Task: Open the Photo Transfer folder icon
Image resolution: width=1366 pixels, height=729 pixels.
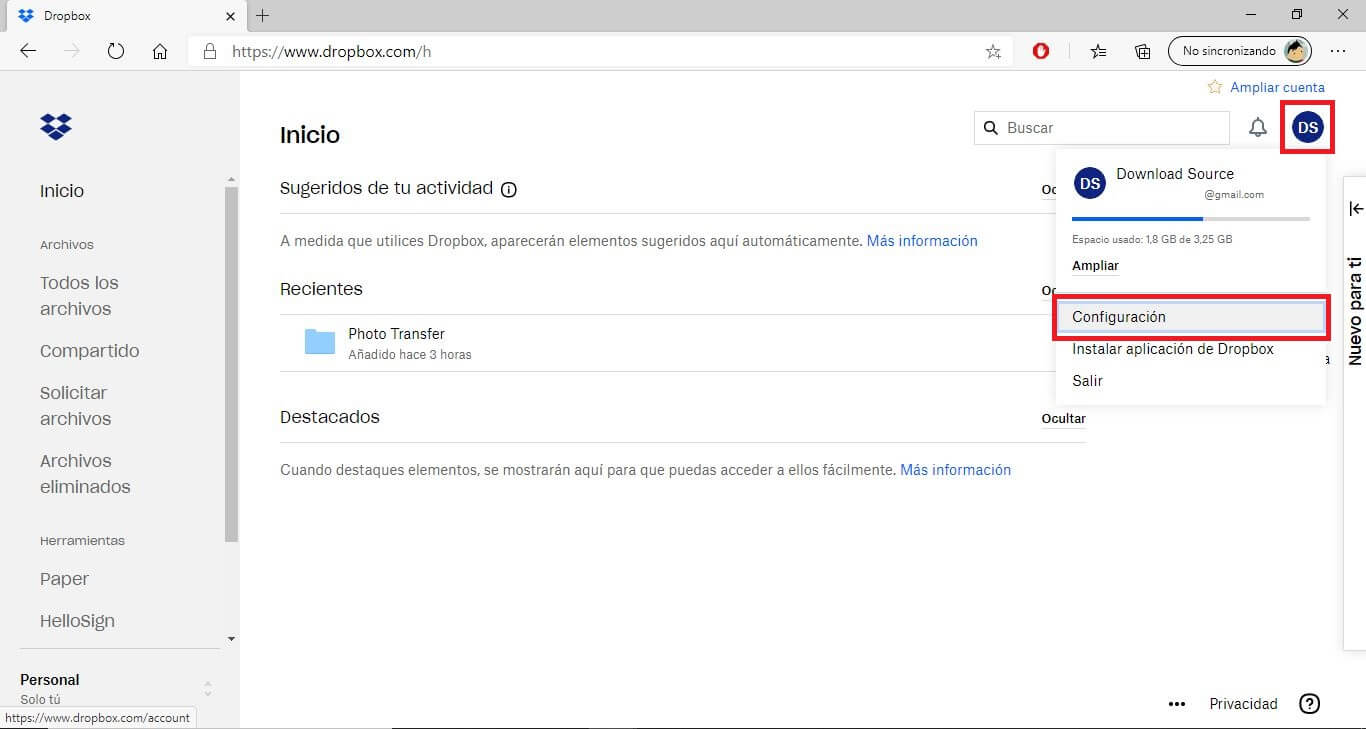Action: tap(320, 342)
